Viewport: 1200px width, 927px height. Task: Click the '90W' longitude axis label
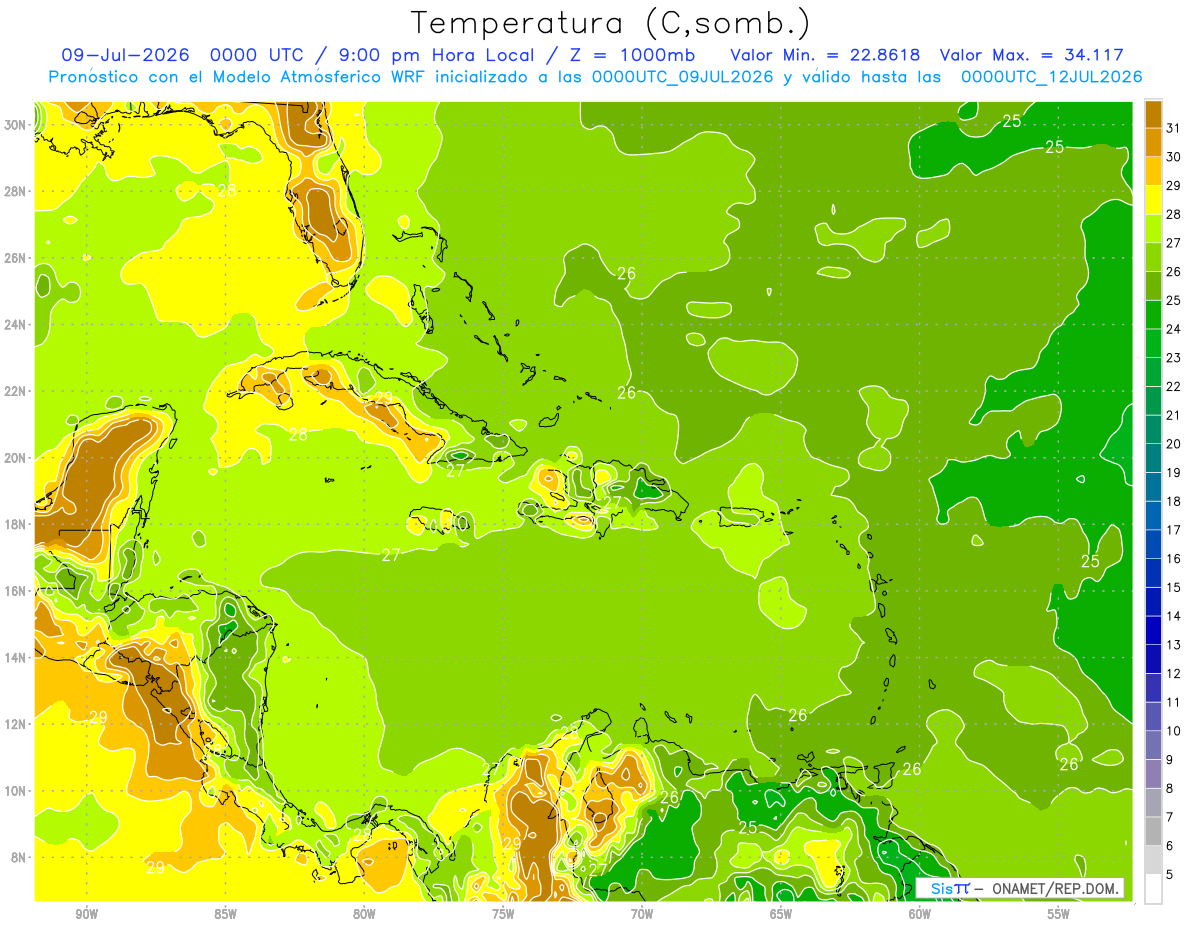pos(86,914)
